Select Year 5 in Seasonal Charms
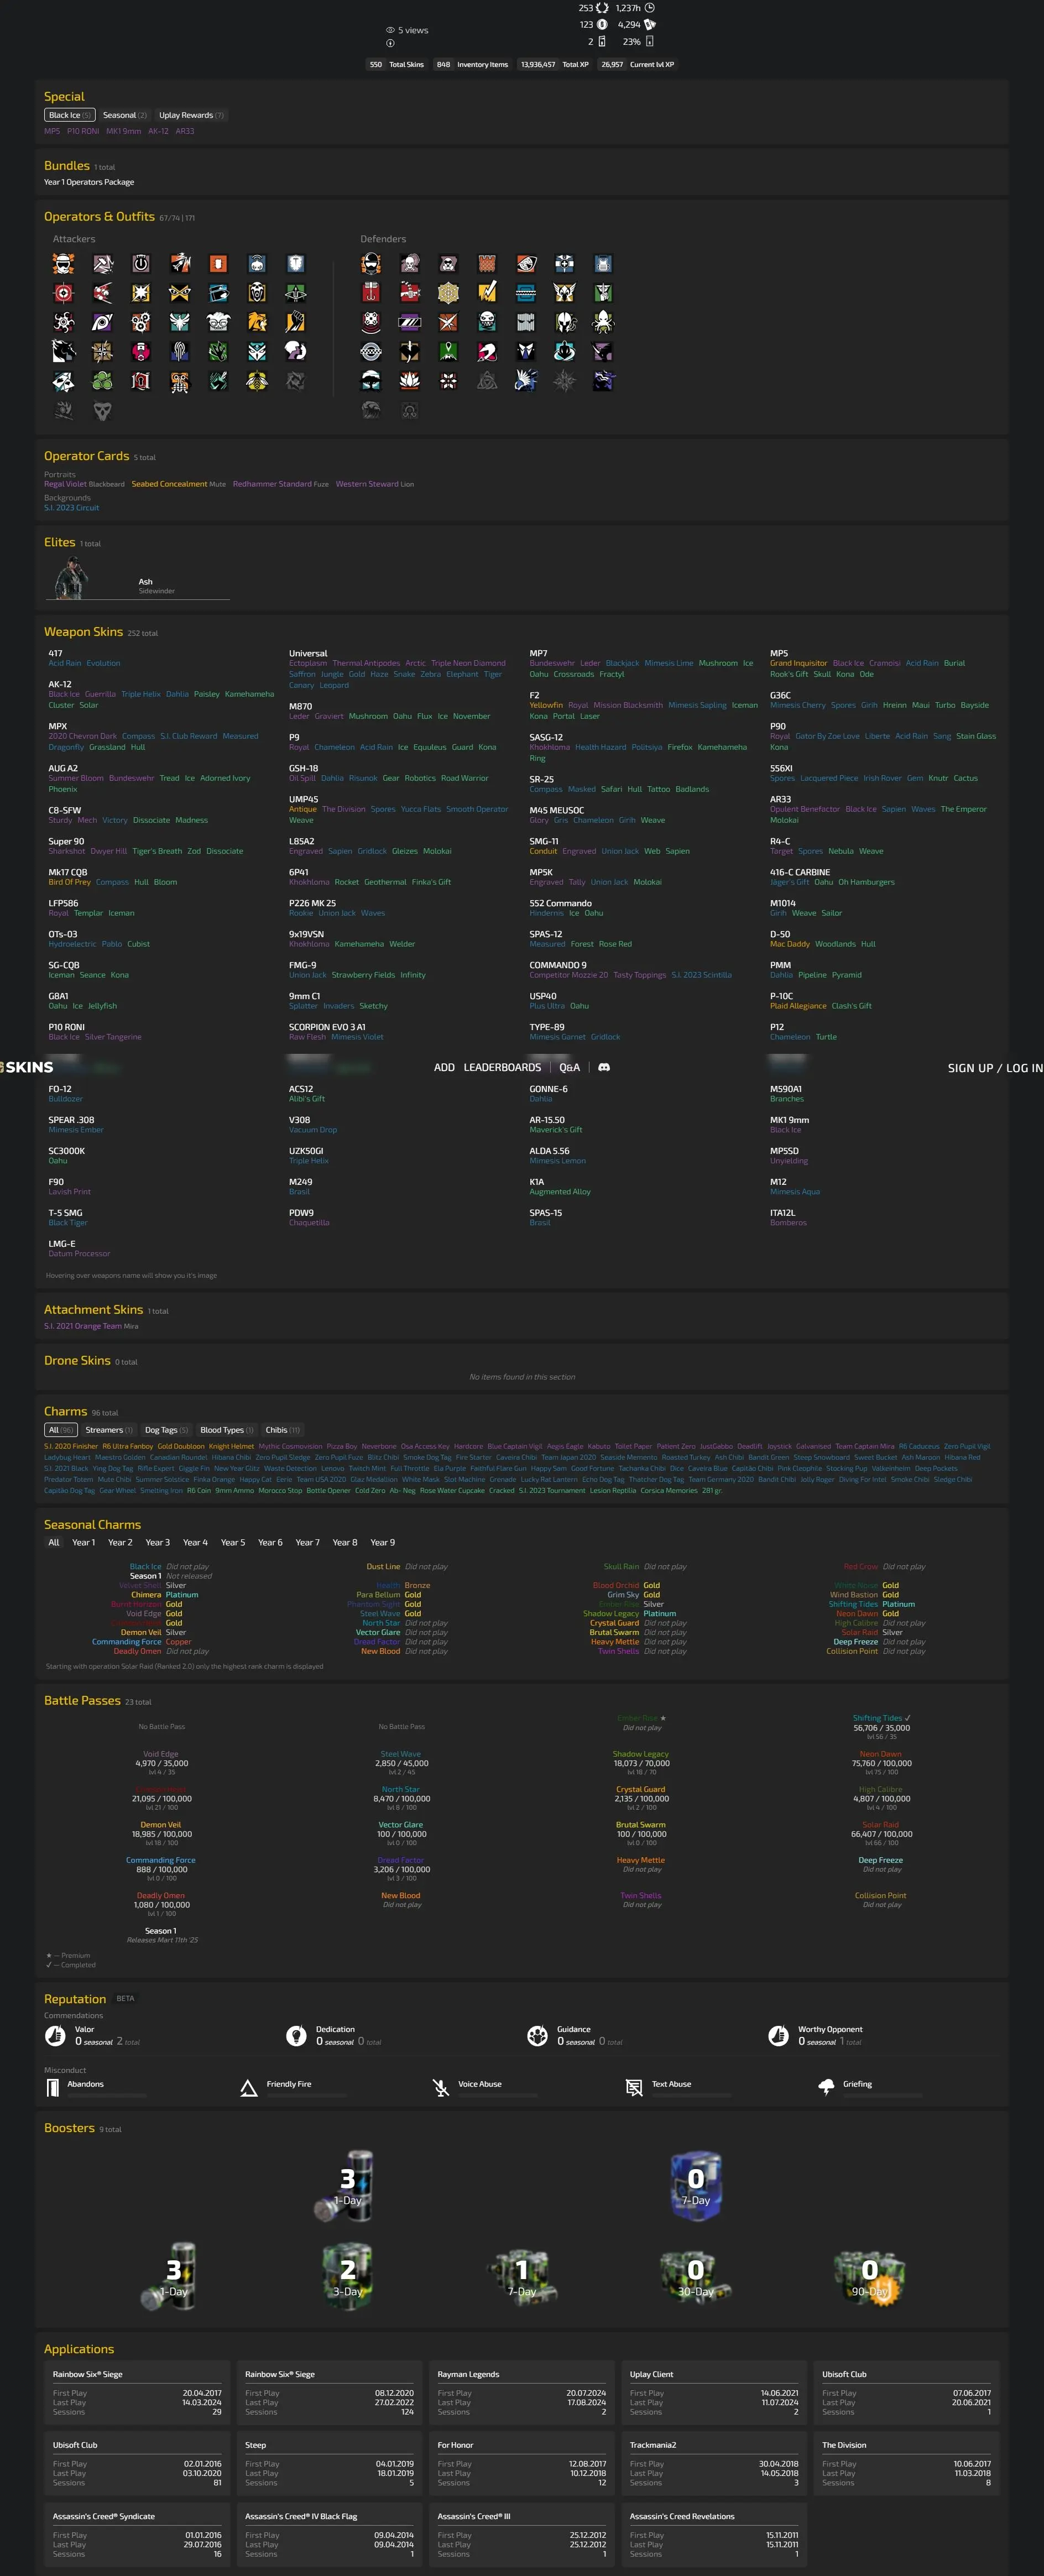Viewport: 1044px width, 2576px height. point(233,1542)
